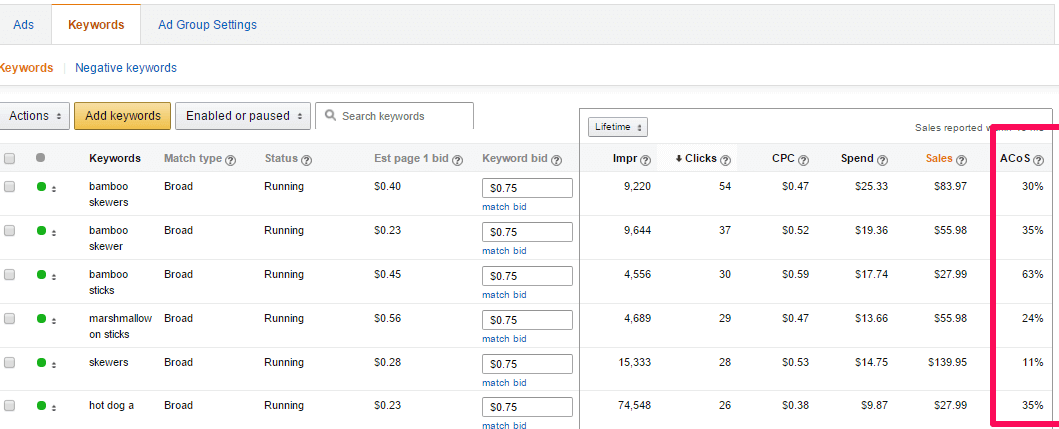The width and height of the screenshot is (1059, 429).
Task: Select the checkbox for skewers keyword row
Action: click(10, 363)
